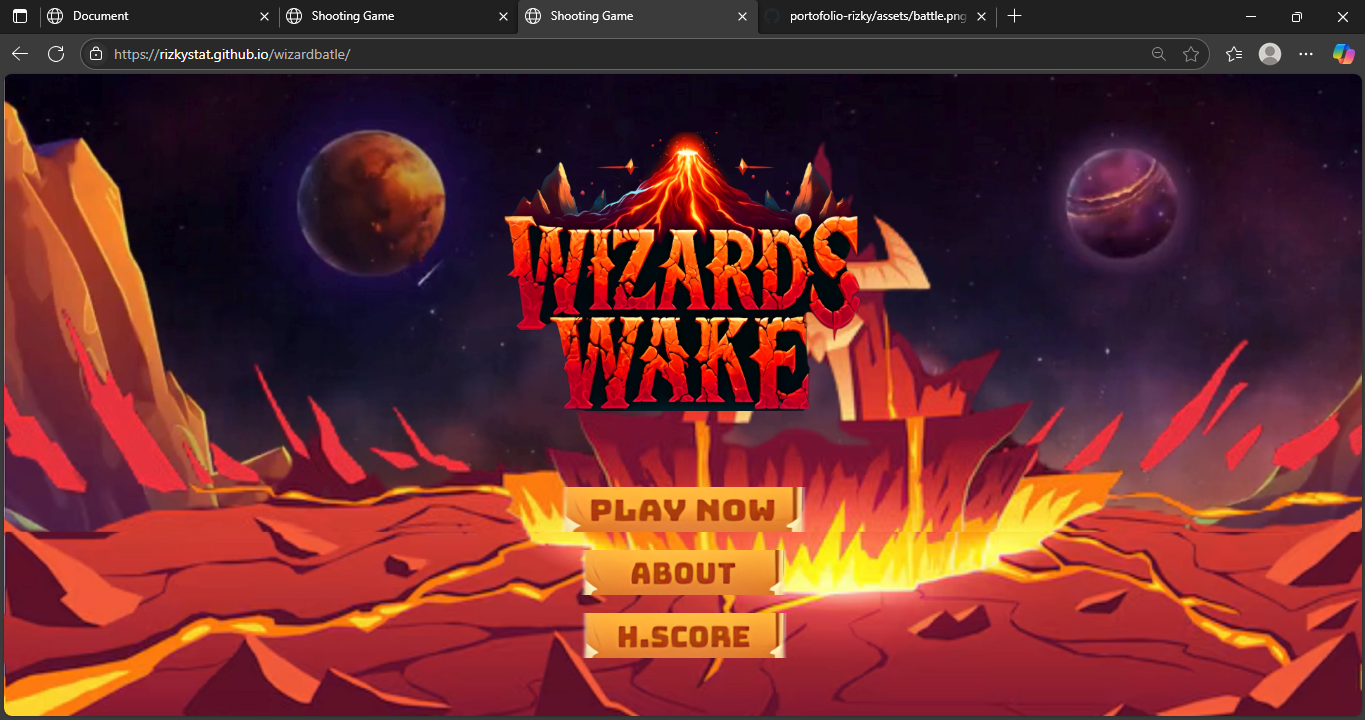Minimize the browser window
The image size is (1365, 720).
click(x=1251, y=16)
